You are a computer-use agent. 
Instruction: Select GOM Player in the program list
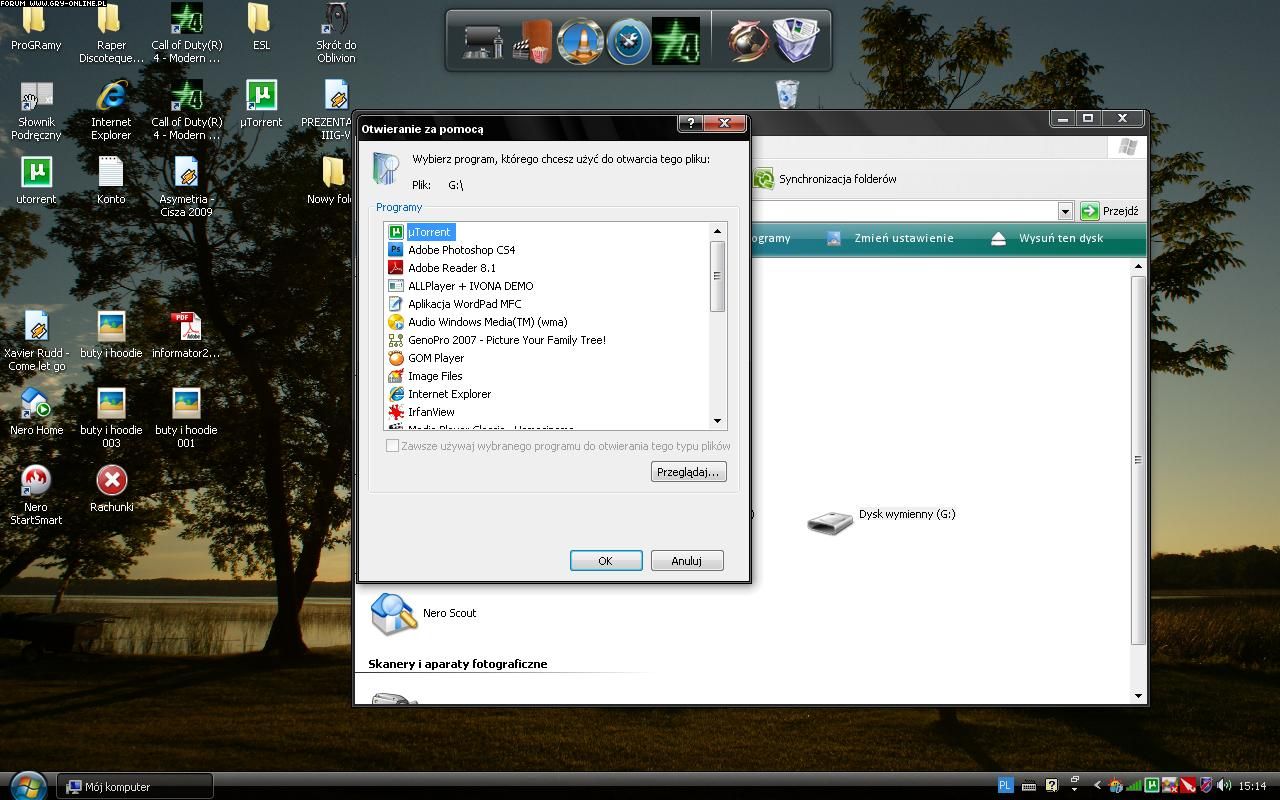(435, 358)
